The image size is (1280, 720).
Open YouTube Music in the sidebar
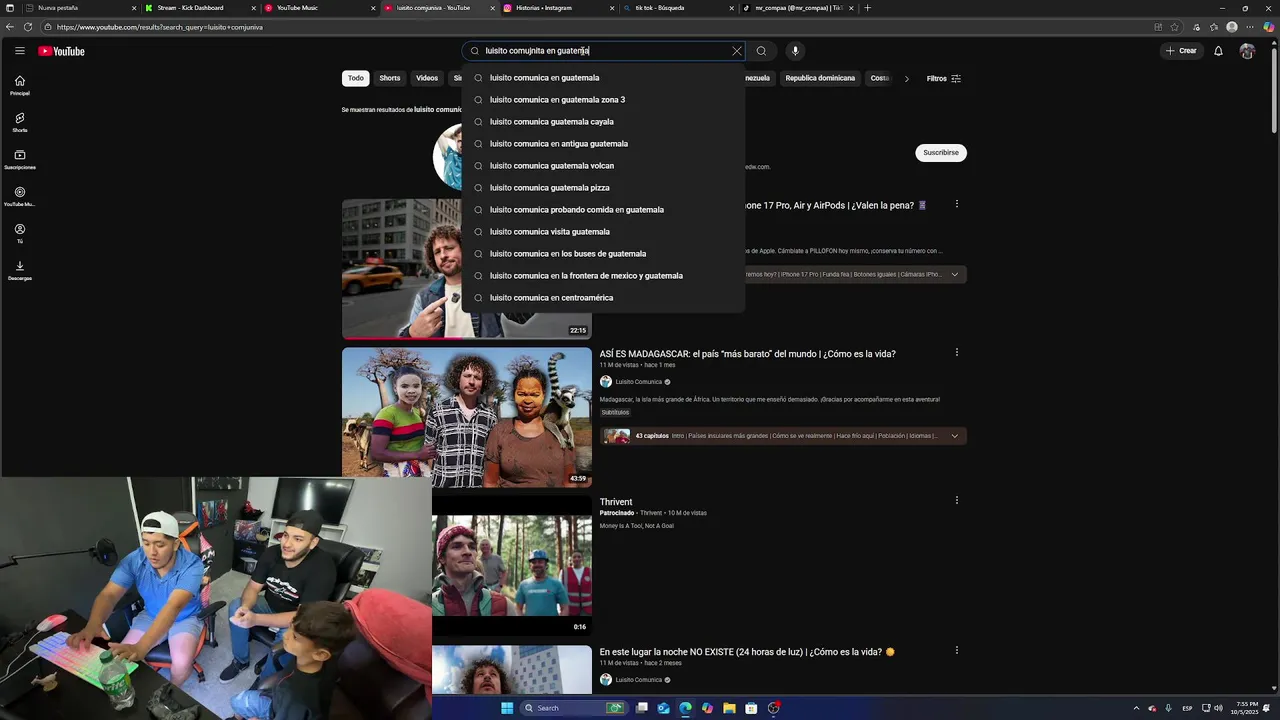[x=20, y=197]
